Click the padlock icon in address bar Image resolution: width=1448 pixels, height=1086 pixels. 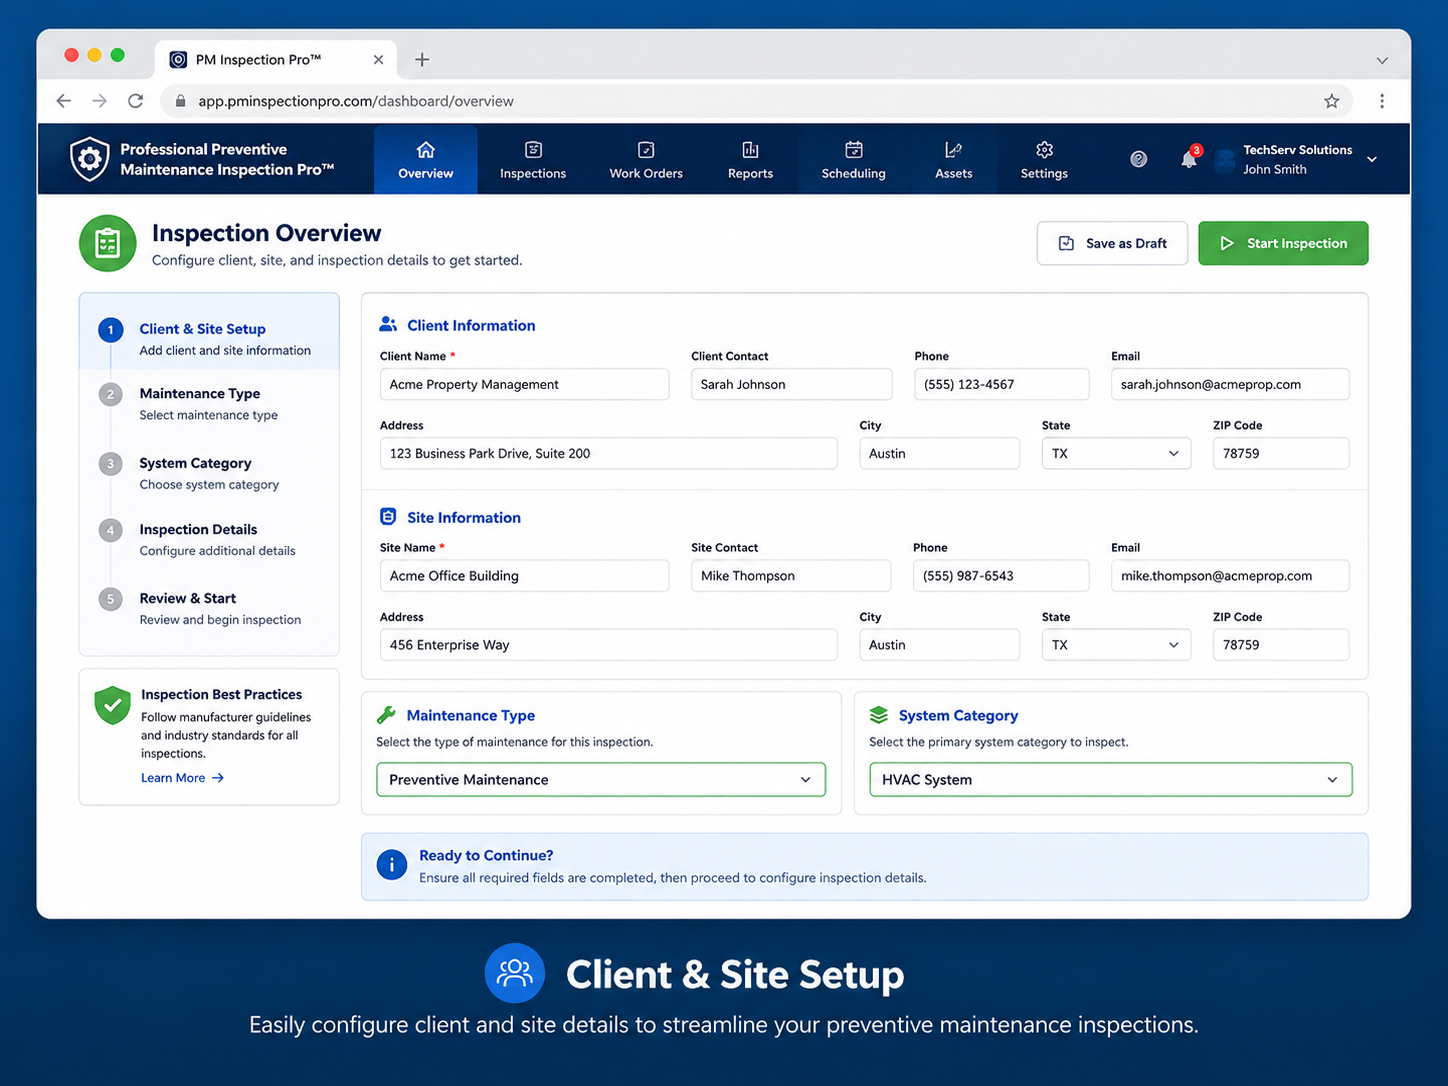[181, 101]
